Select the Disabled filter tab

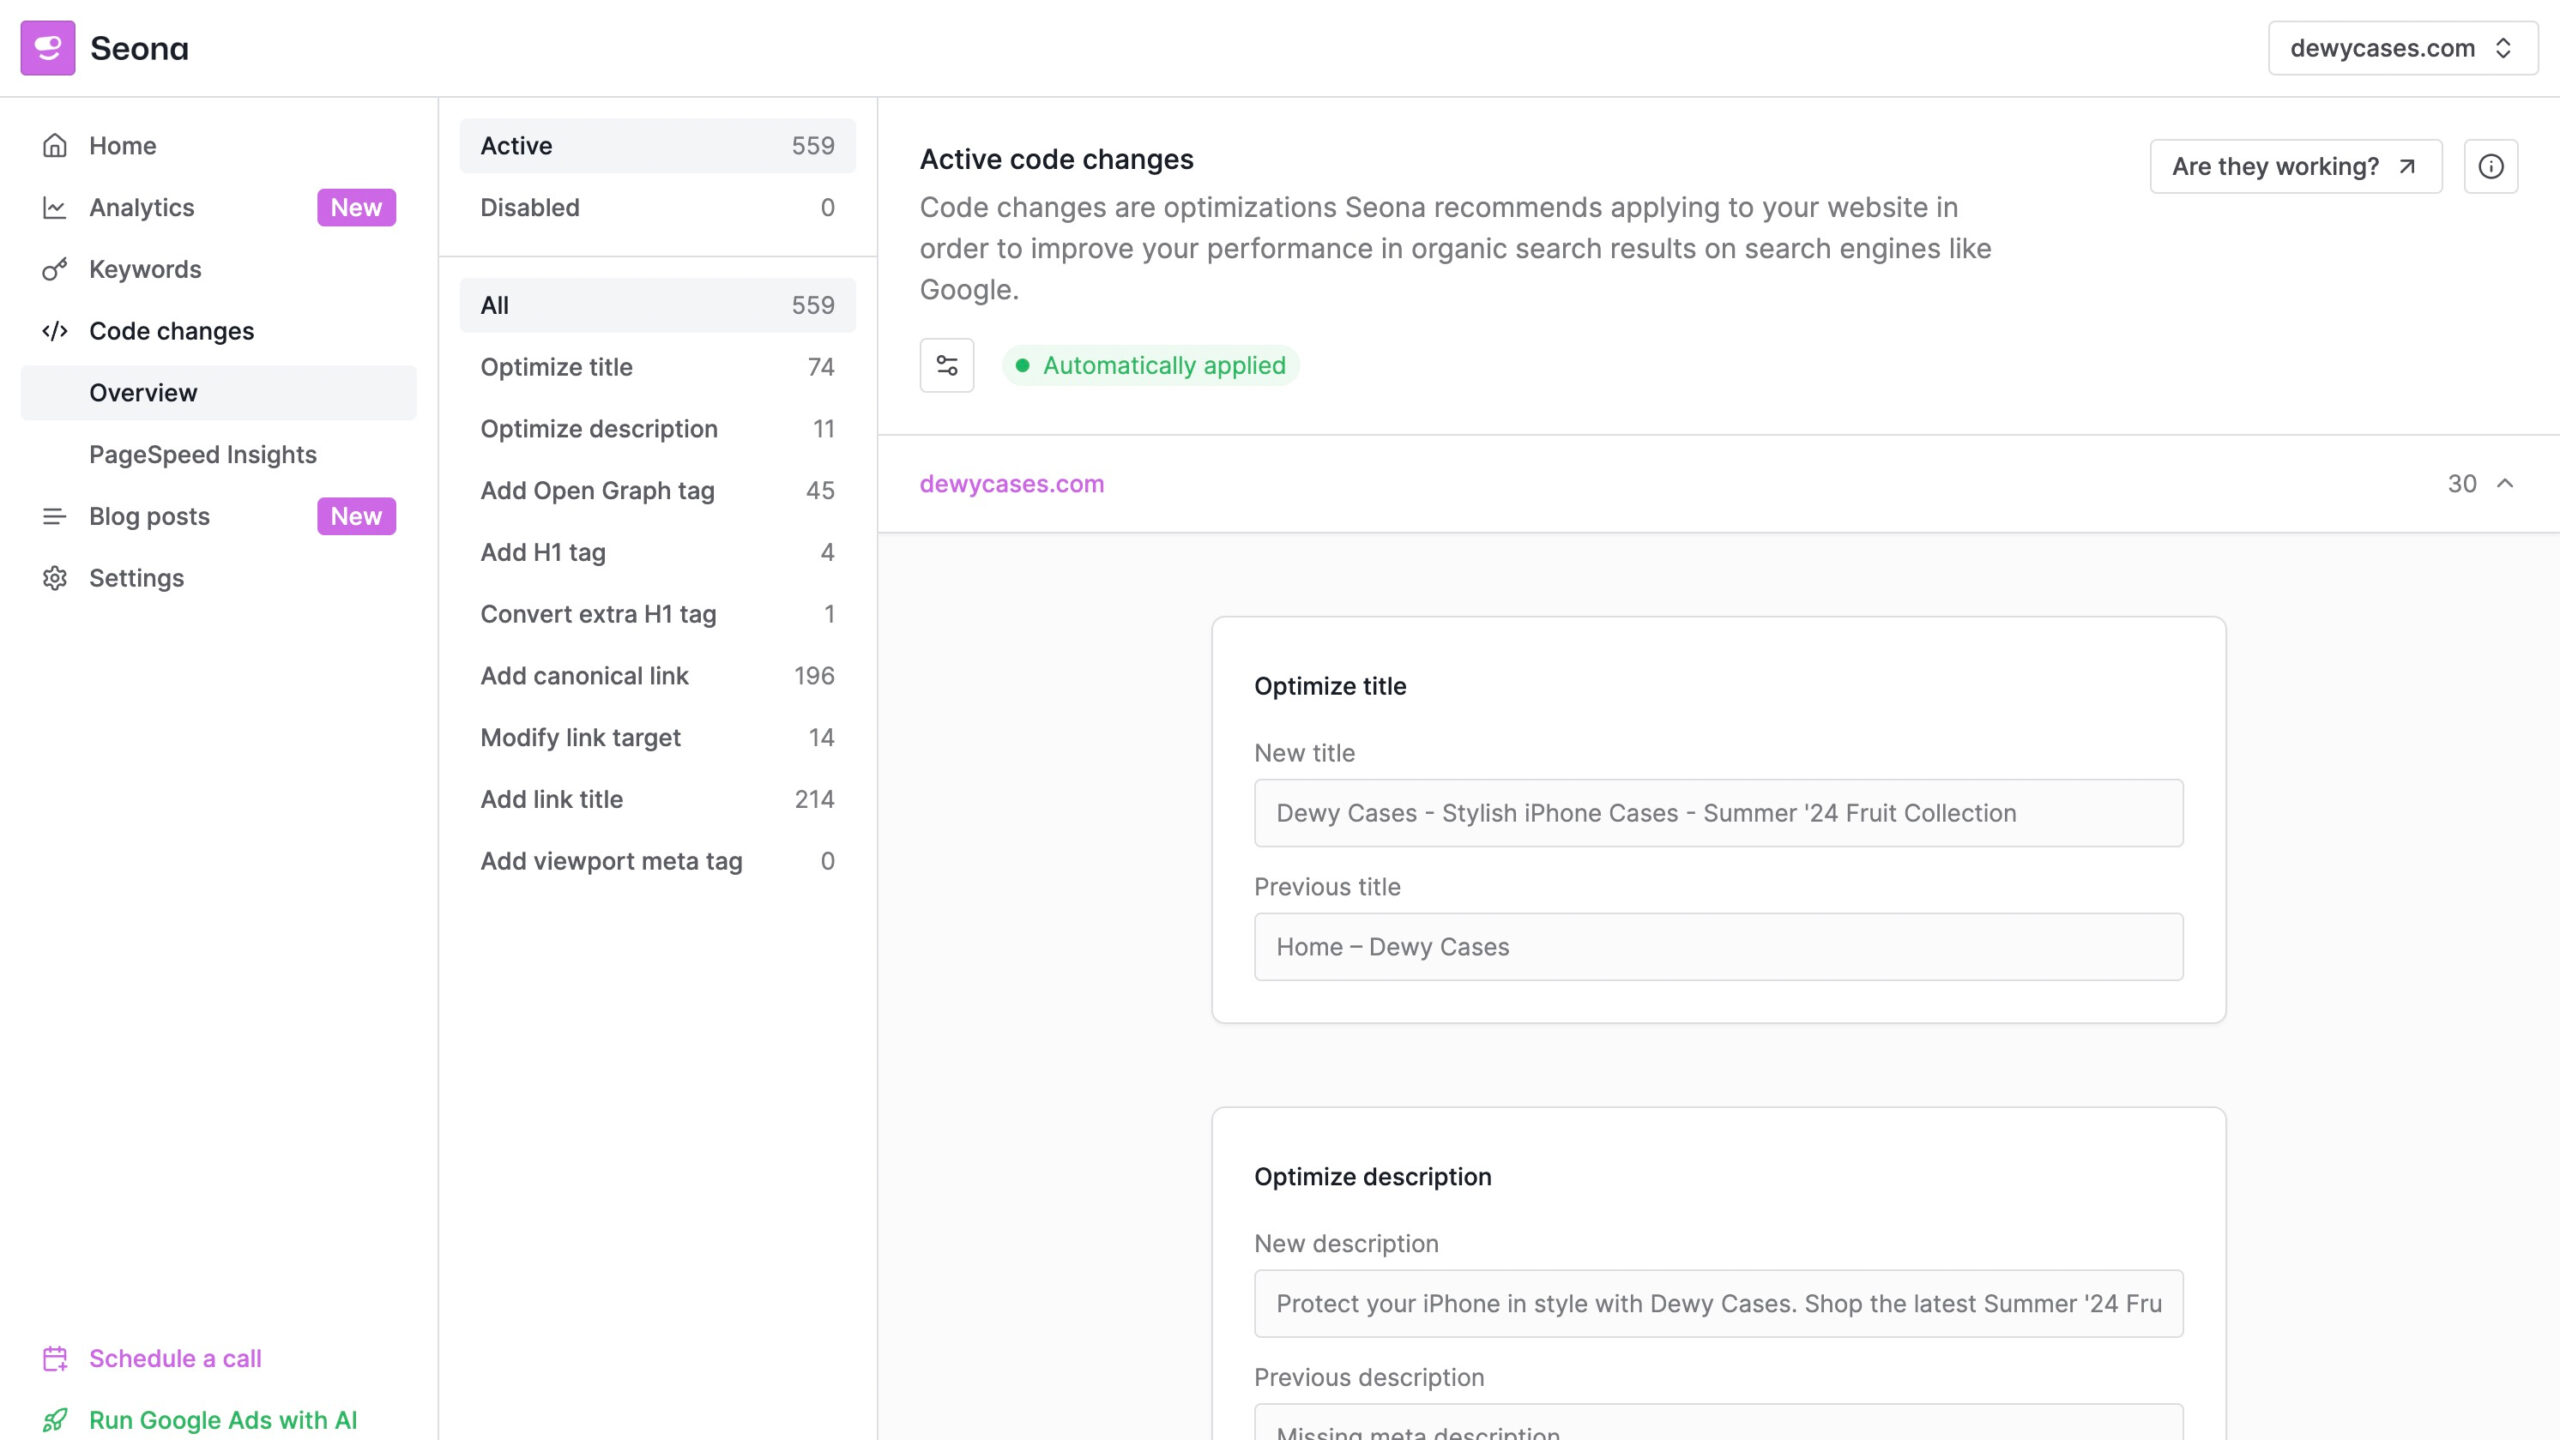(x=657, y=208)
